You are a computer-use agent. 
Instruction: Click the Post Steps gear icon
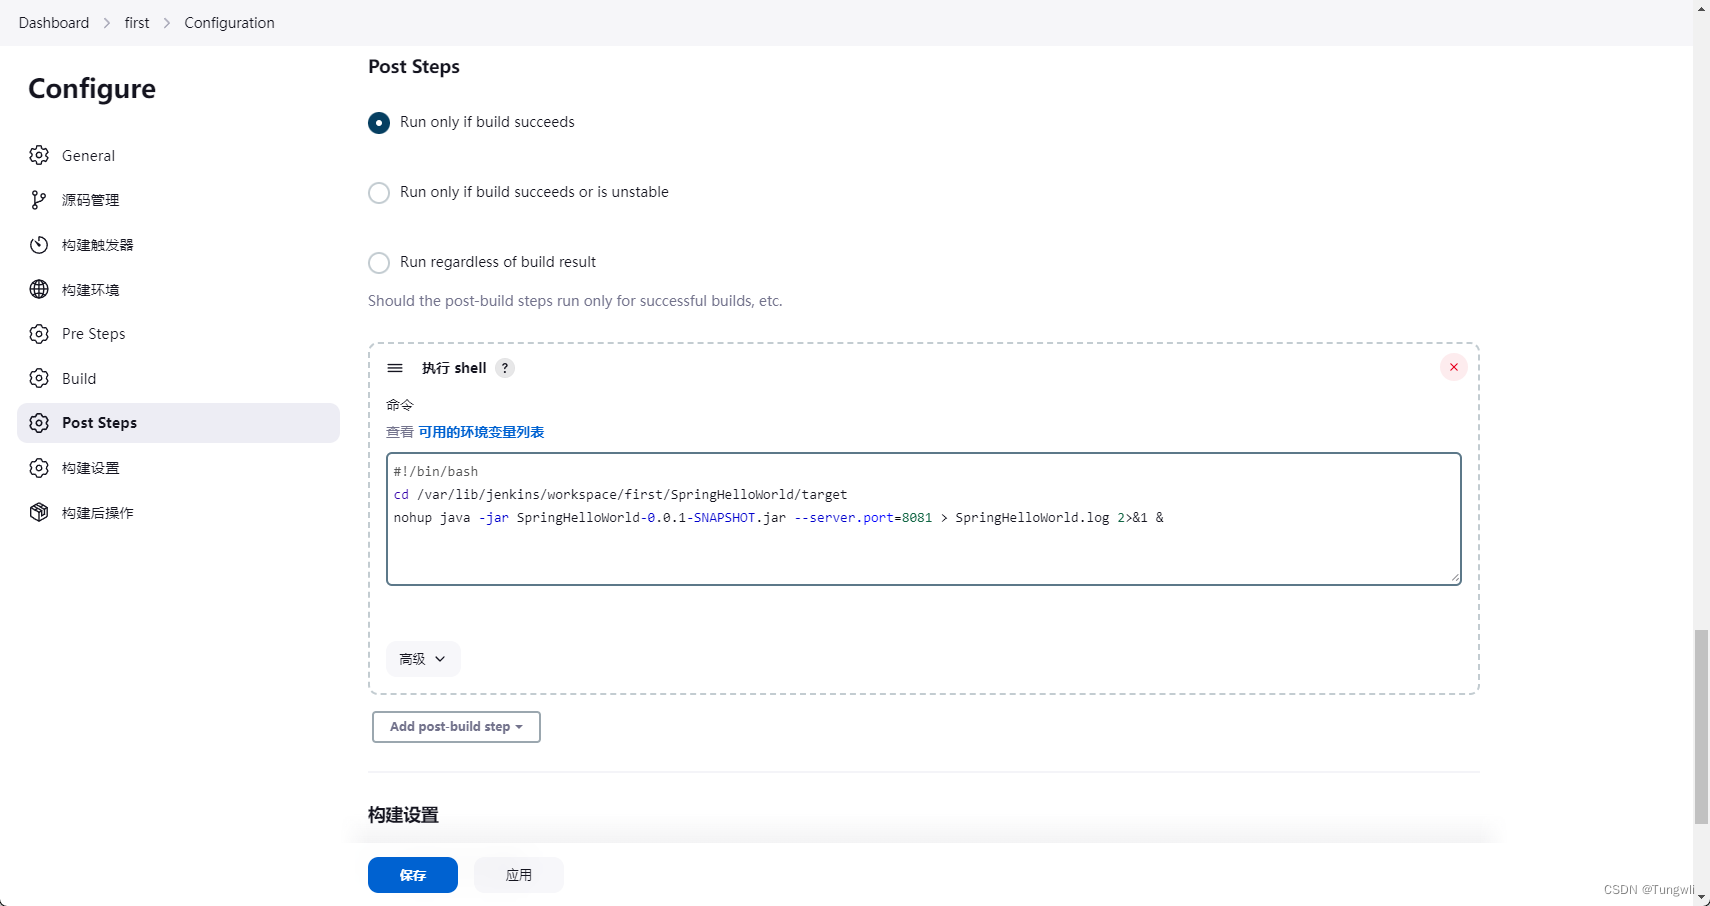pyautogui.click(x=39, y=423)
